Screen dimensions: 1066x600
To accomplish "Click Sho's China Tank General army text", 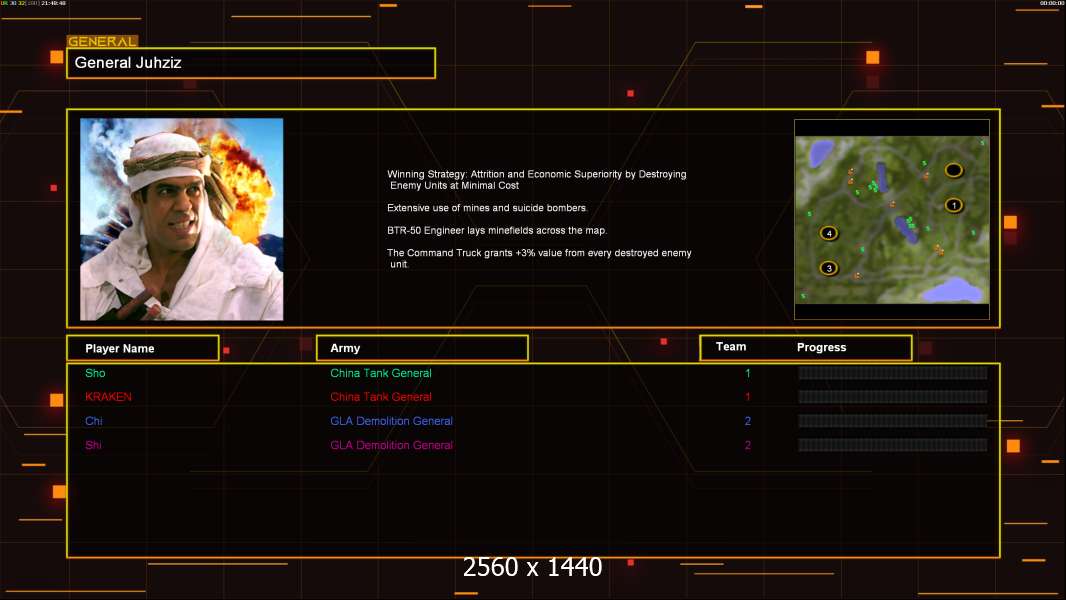I will pyautogui.click(x=381, y=373).
